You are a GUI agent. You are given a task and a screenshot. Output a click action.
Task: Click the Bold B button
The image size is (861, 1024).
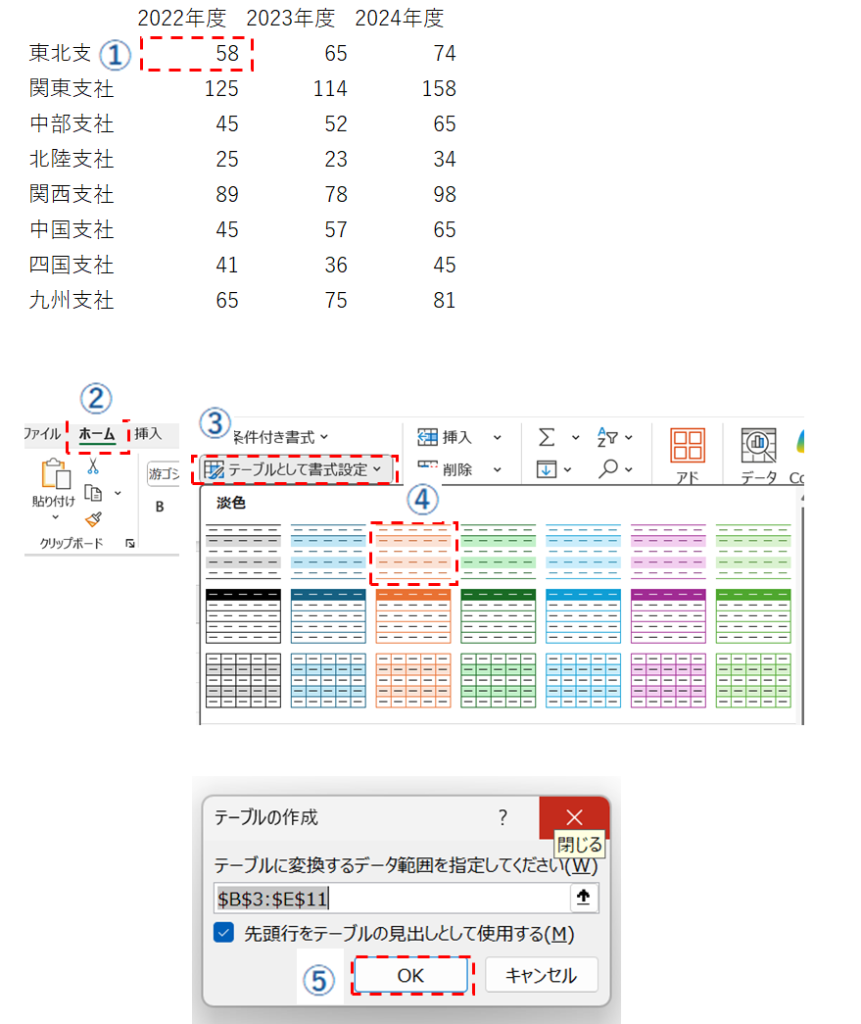[x=159, y=507]
